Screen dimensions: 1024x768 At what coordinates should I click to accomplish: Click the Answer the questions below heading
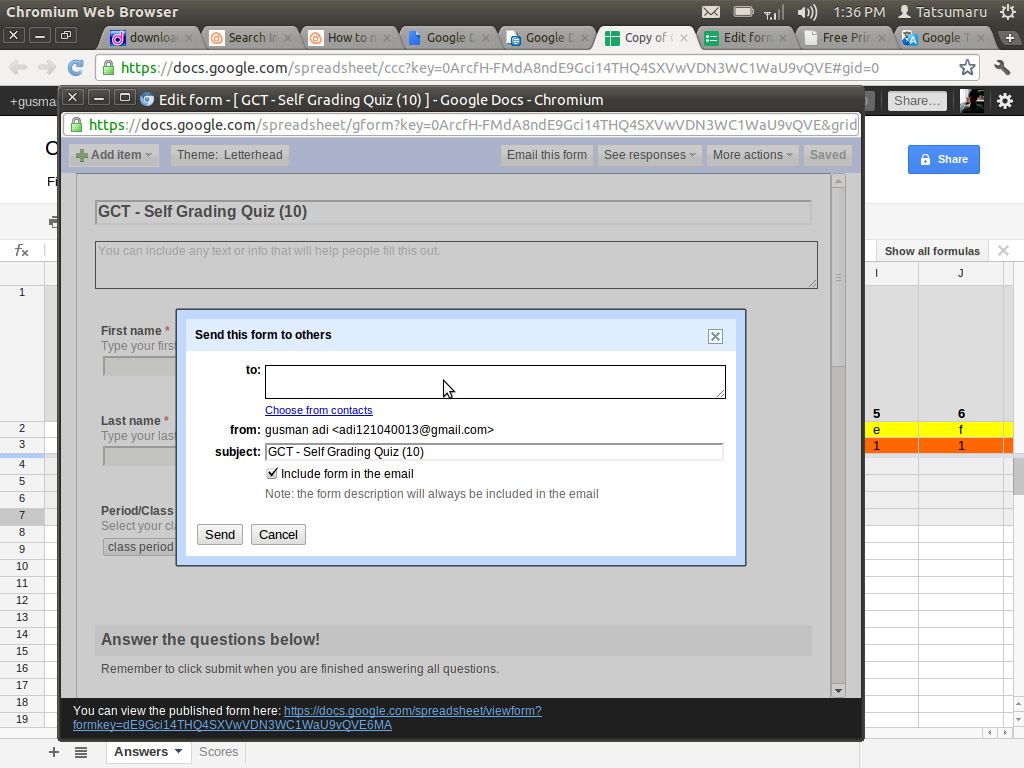tap(210, 639)
